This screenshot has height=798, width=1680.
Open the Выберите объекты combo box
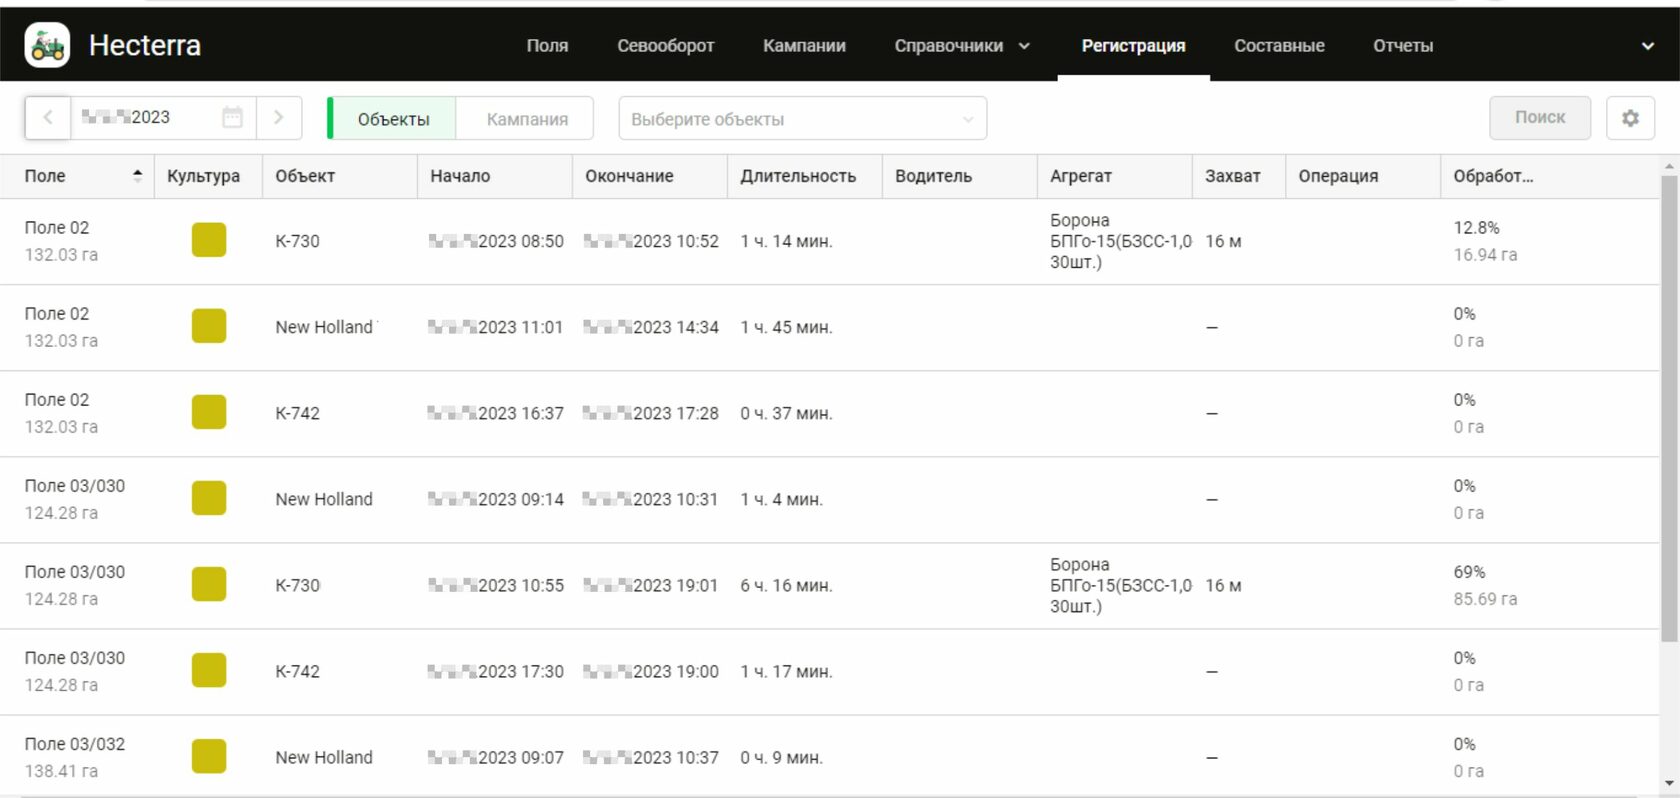pyautogui.click(x=802, y=119)
